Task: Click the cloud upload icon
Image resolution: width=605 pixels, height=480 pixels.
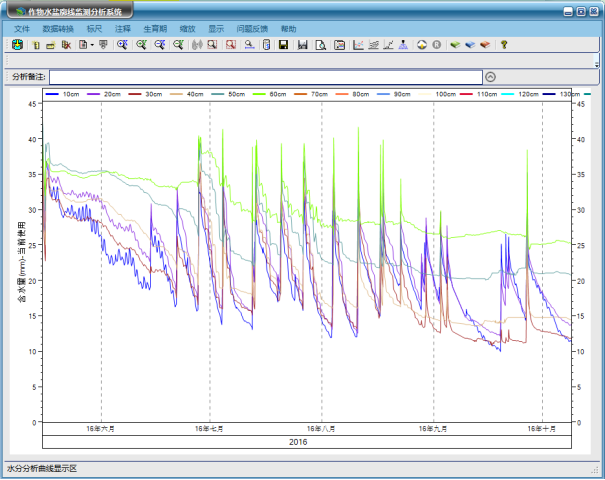Action: [422, 45]
